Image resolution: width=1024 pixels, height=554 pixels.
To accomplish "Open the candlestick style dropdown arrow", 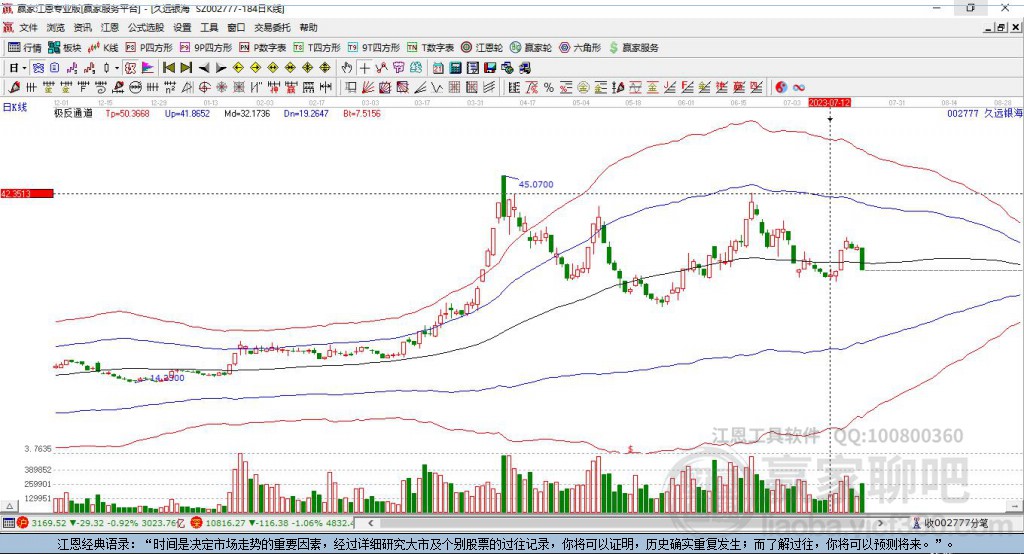I will tap(117, 68).
